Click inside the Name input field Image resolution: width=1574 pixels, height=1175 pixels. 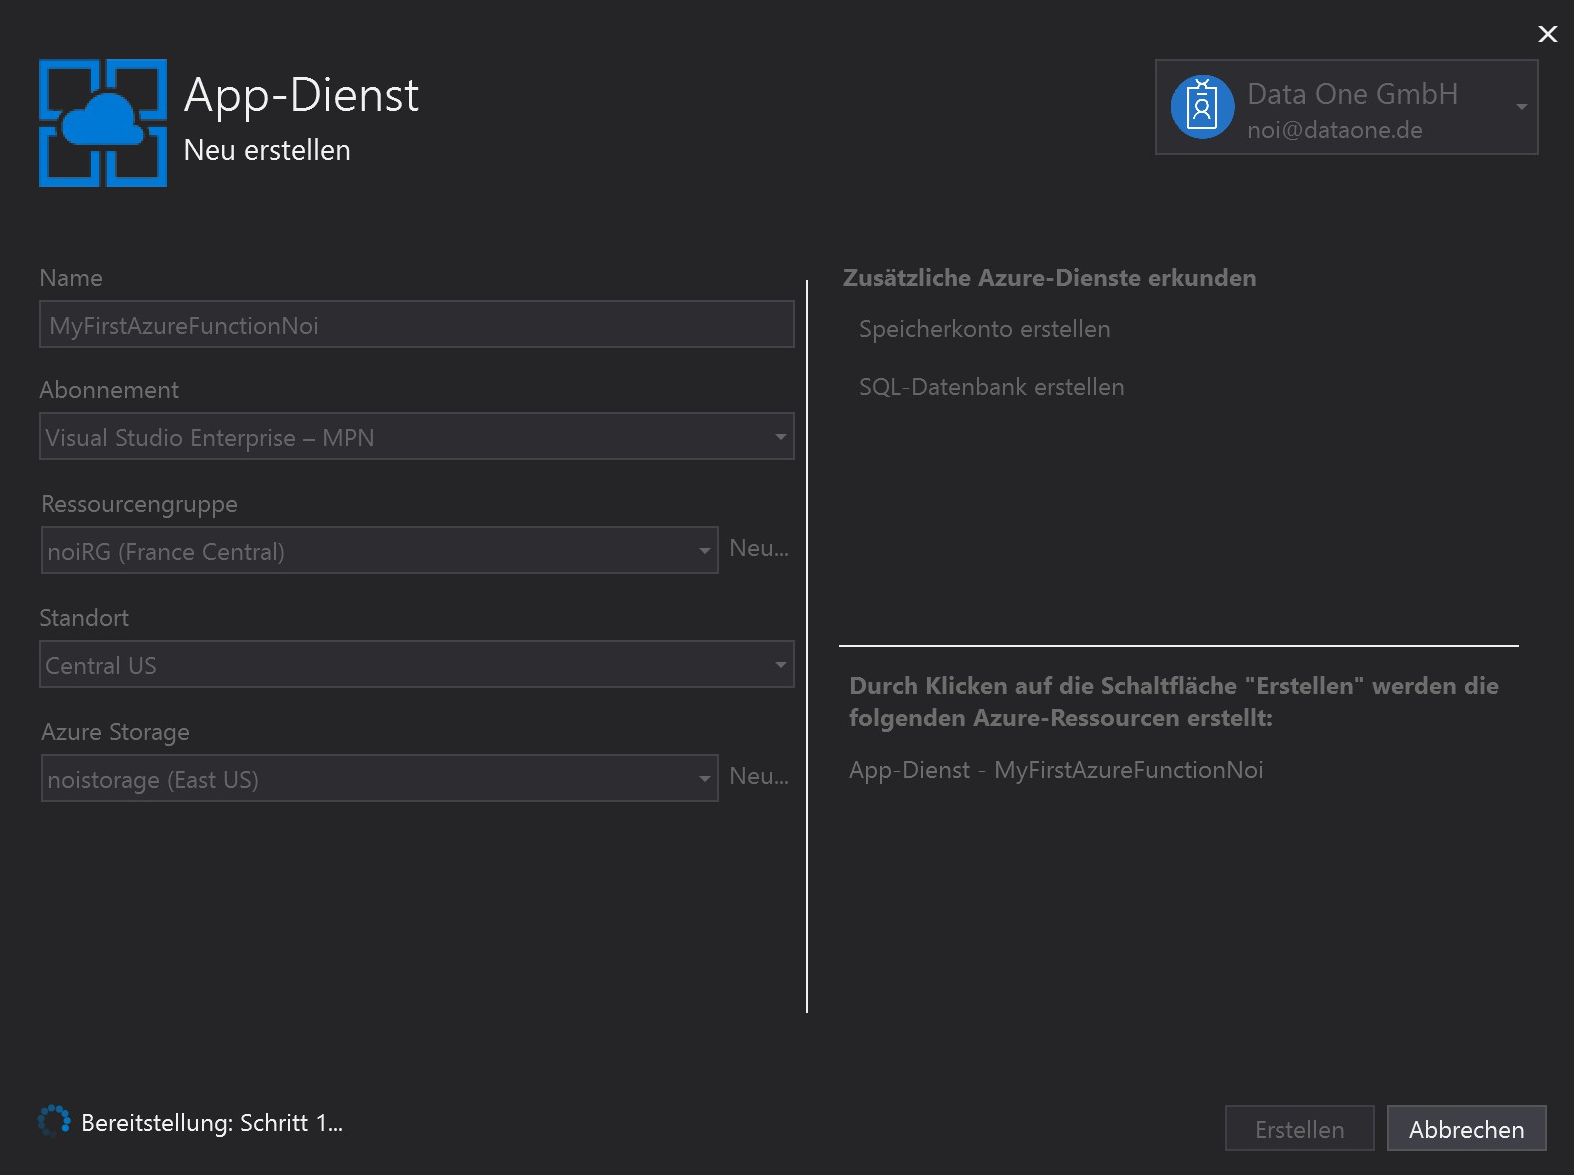coord(416,325)
